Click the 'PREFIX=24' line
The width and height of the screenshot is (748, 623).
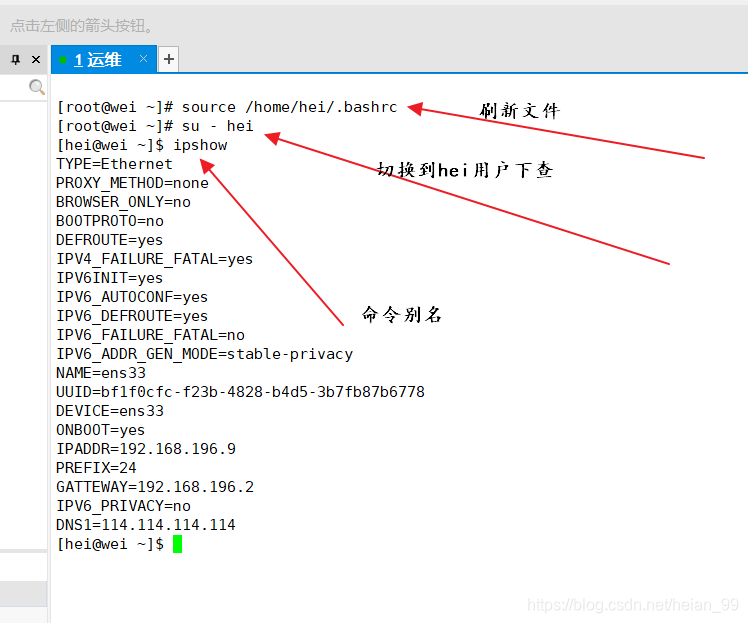coord(96,468)
